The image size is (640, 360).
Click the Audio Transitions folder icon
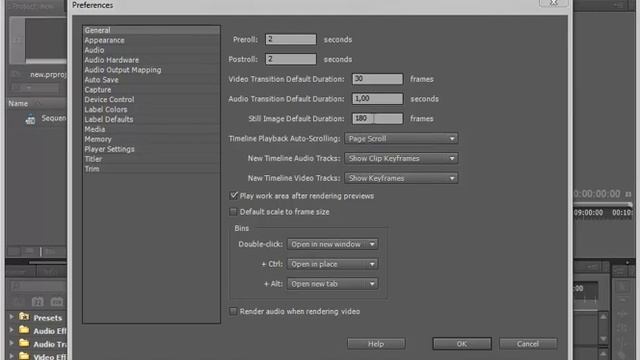(24, 343)
